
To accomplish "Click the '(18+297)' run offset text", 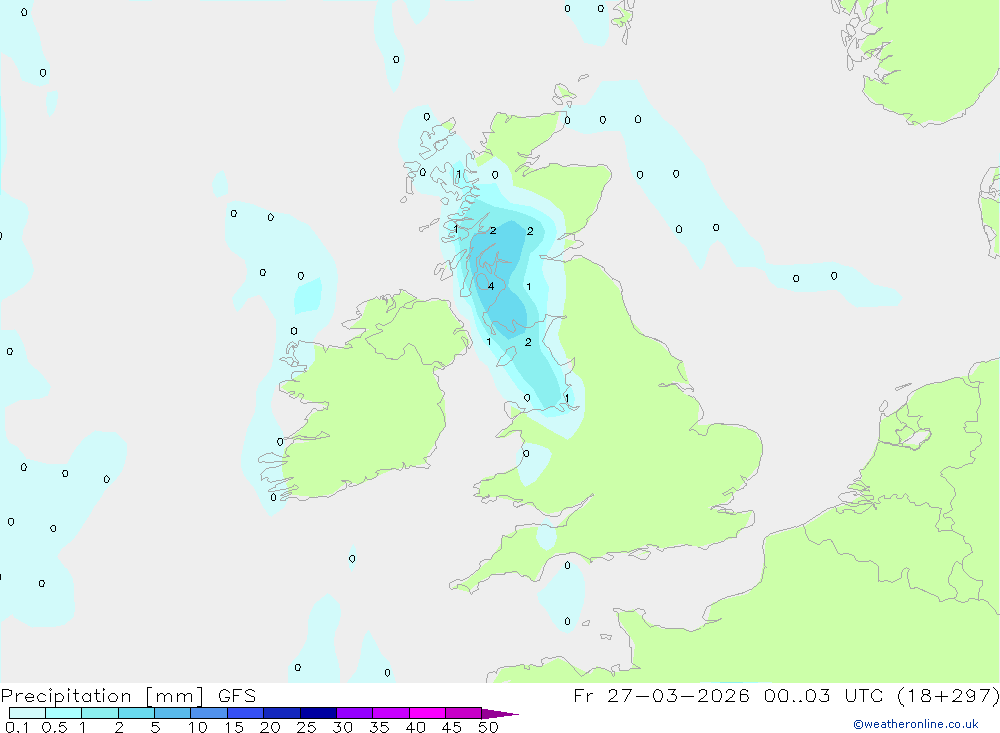I will pos(948,695).
